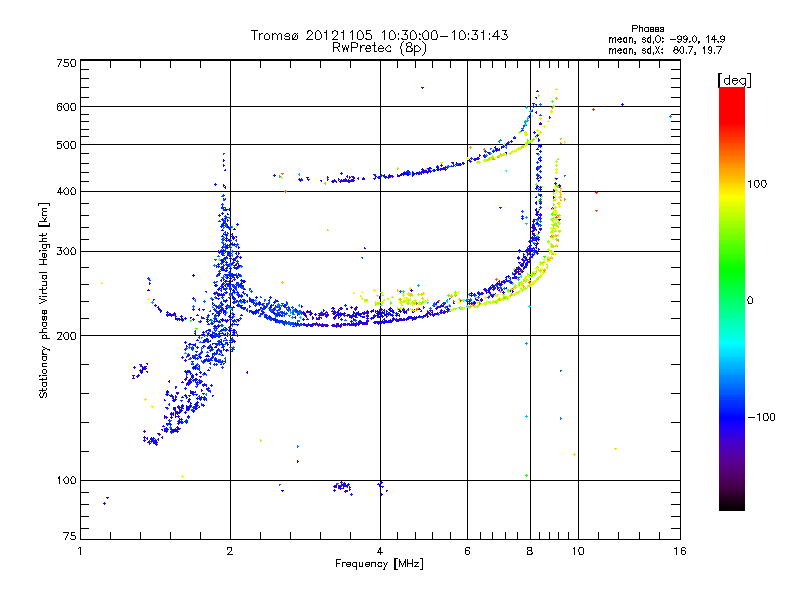Click the x-axis label 'Frequency [MHz]'
The height and width of the screenshot is (600, 800).
pyautogui.click(x=379, y=564)
